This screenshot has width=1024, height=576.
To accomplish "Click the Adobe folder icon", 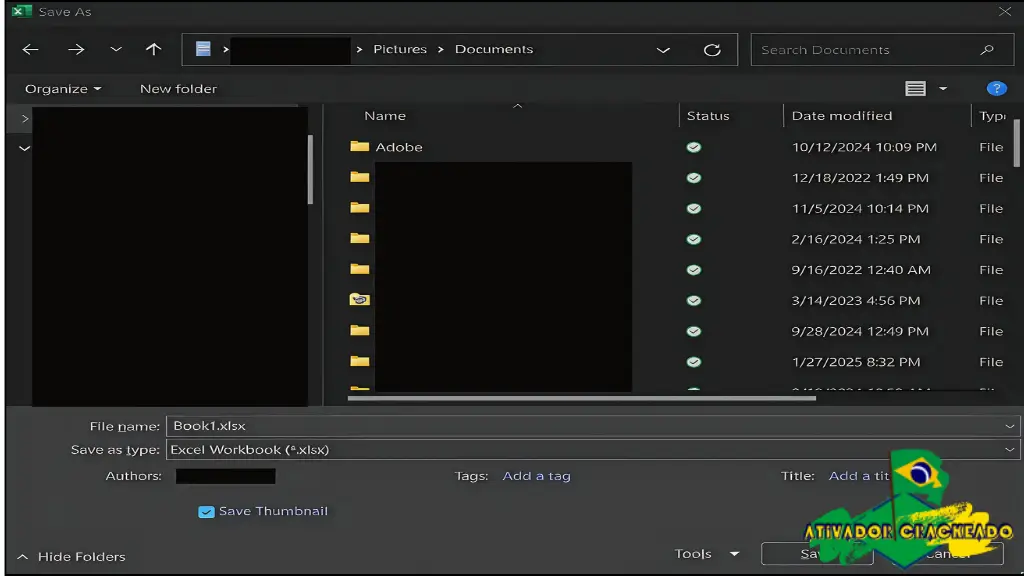I will [x=359, y=146].
